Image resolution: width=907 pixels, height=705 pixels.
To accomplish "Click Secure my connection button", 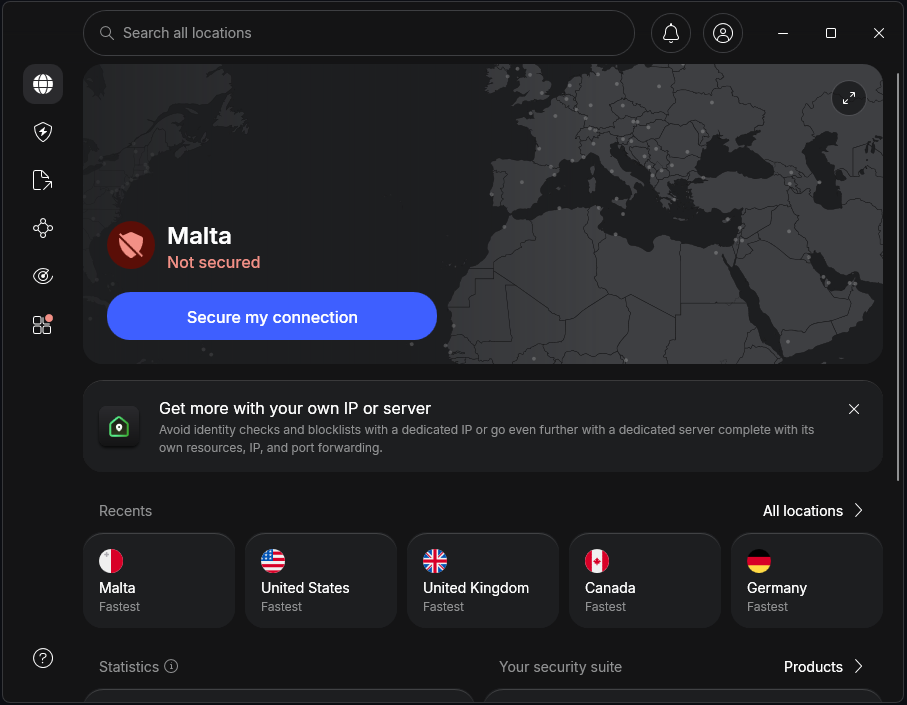I will point(272,316).
